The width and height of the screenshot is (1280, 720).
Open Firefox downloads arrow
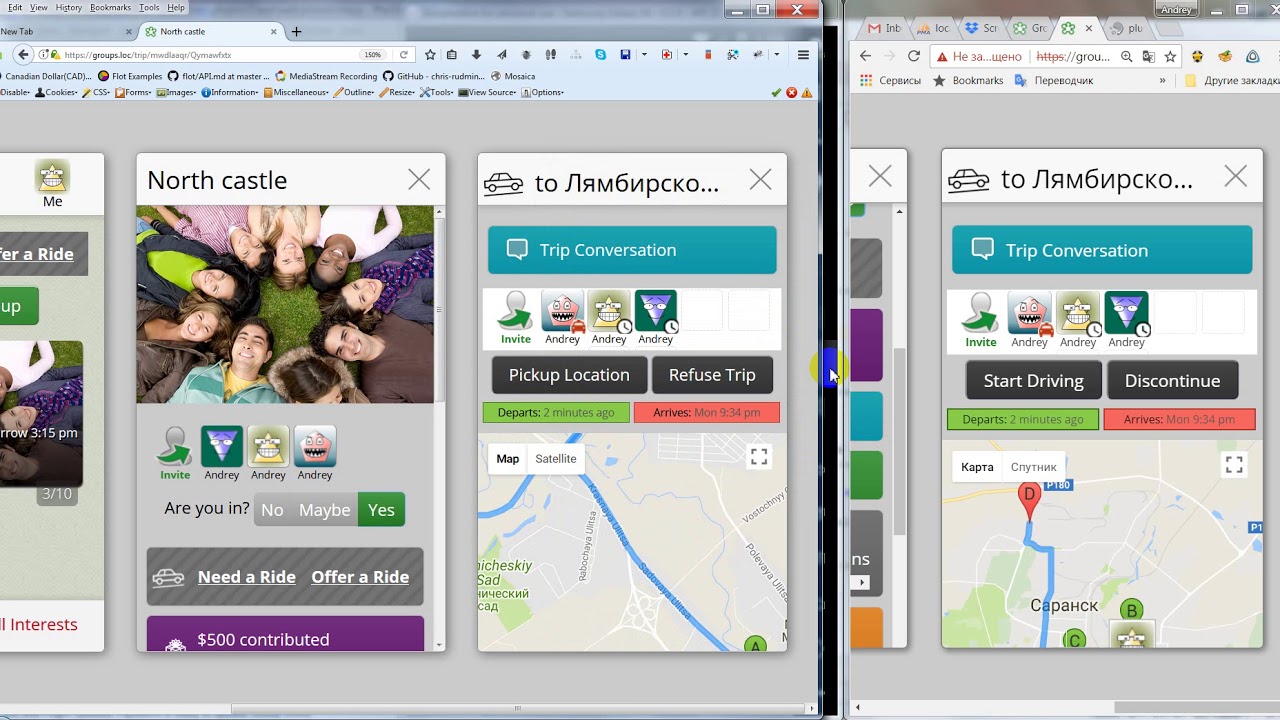476,55
